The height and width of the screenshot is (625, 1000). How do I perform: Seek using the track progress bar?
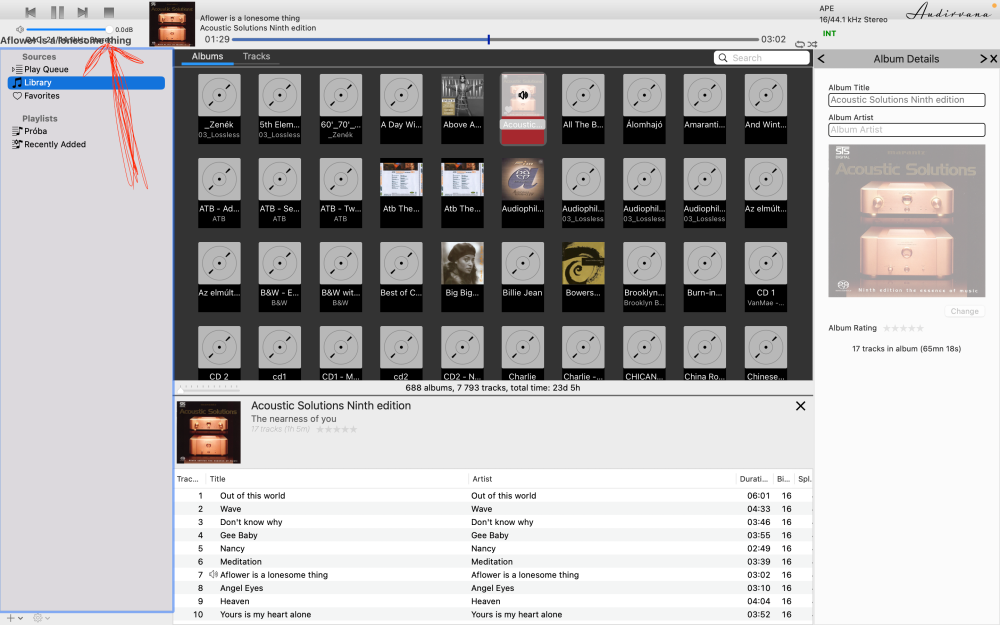point(496,40)
